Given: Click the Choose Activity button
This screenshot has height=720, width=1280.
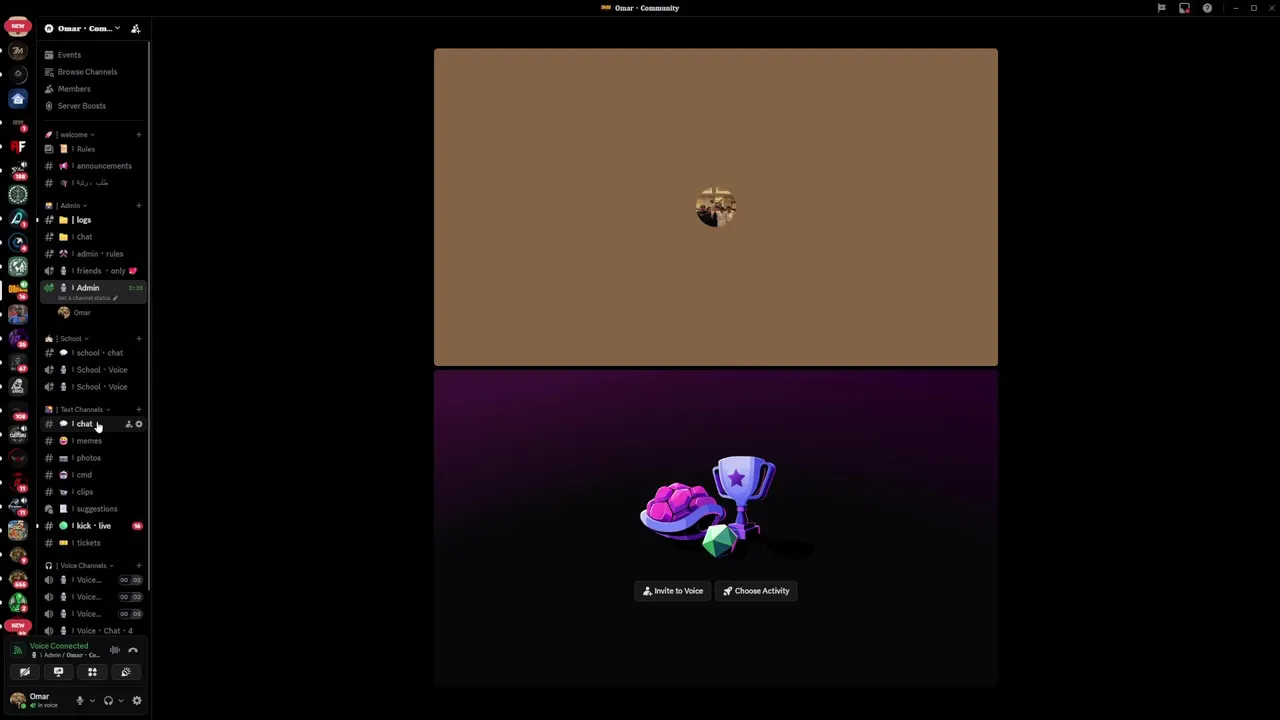Looking at the screenshot, I should click(756, 591).
